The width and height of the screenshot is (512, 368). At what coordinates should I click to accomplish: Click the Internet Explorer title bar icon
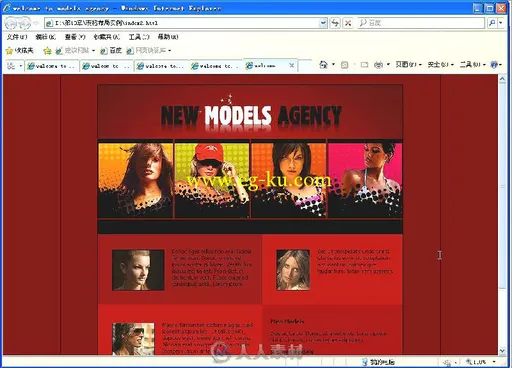(x=6, y=8)
